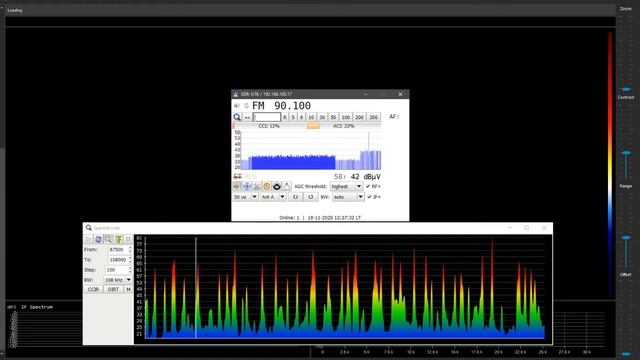Click the signal level graph in XDR-GTK
640x360 pixels.
click(x=307, y=150)
